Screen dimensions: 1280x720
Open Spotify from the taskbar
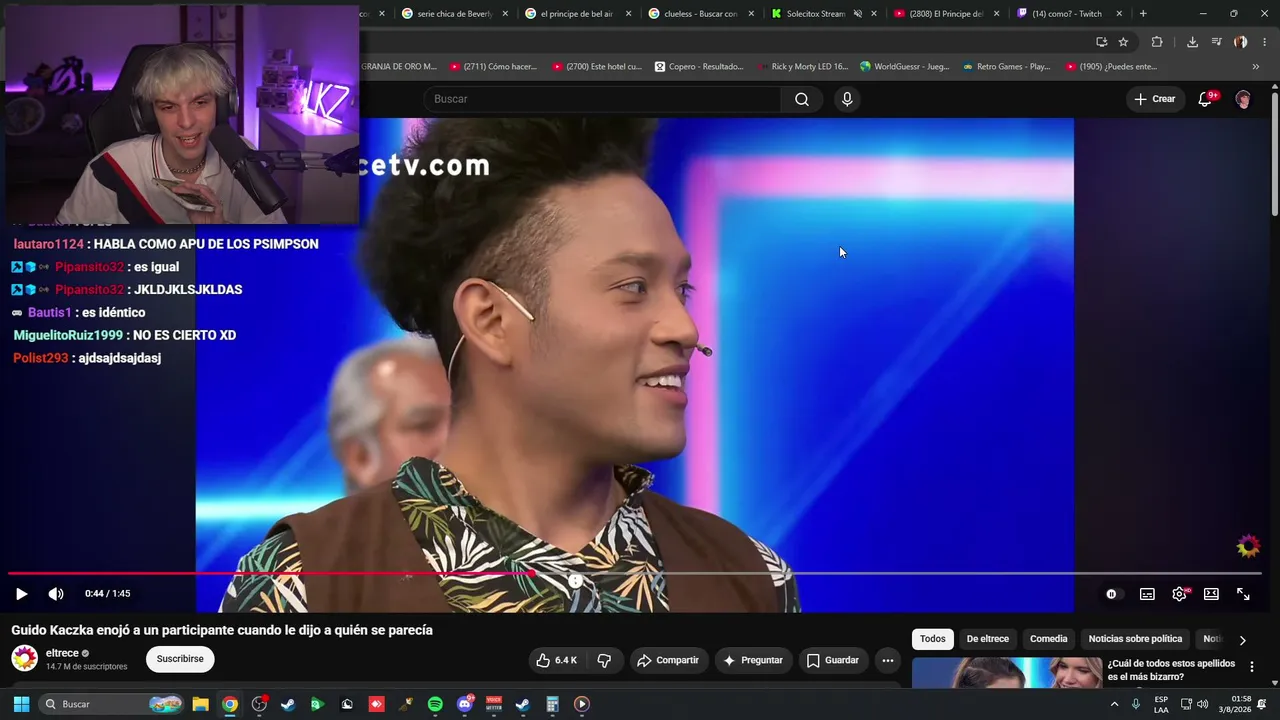[x=435, y=704]
